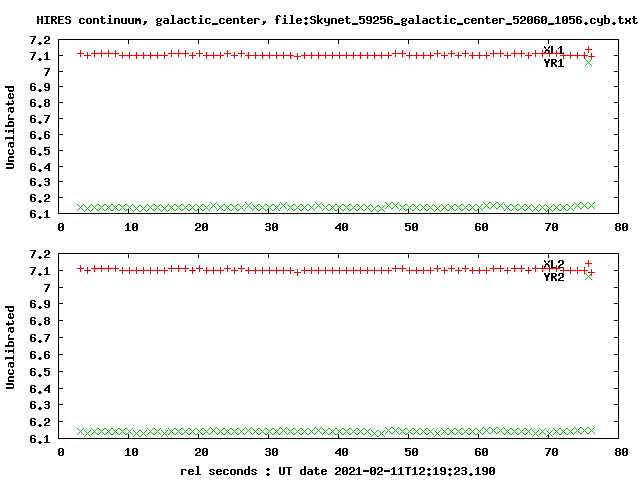Select the XL2 legend label

[553, 264]
